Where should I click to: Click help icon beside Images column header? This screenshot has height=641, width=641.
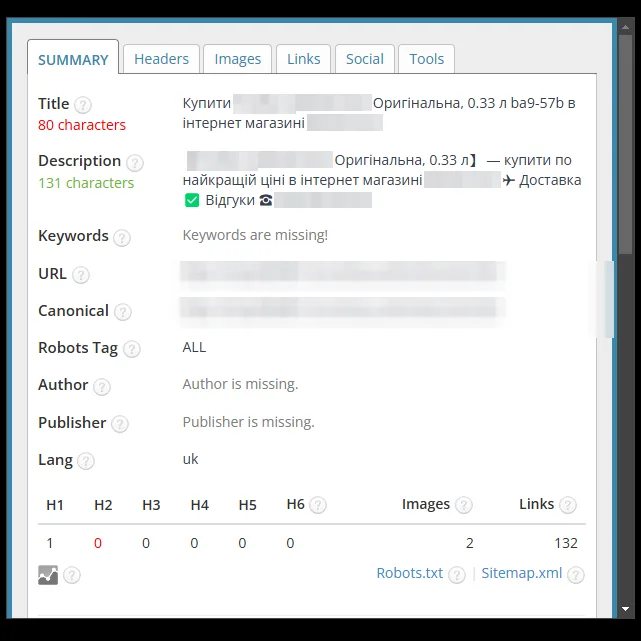coord(464,505)
